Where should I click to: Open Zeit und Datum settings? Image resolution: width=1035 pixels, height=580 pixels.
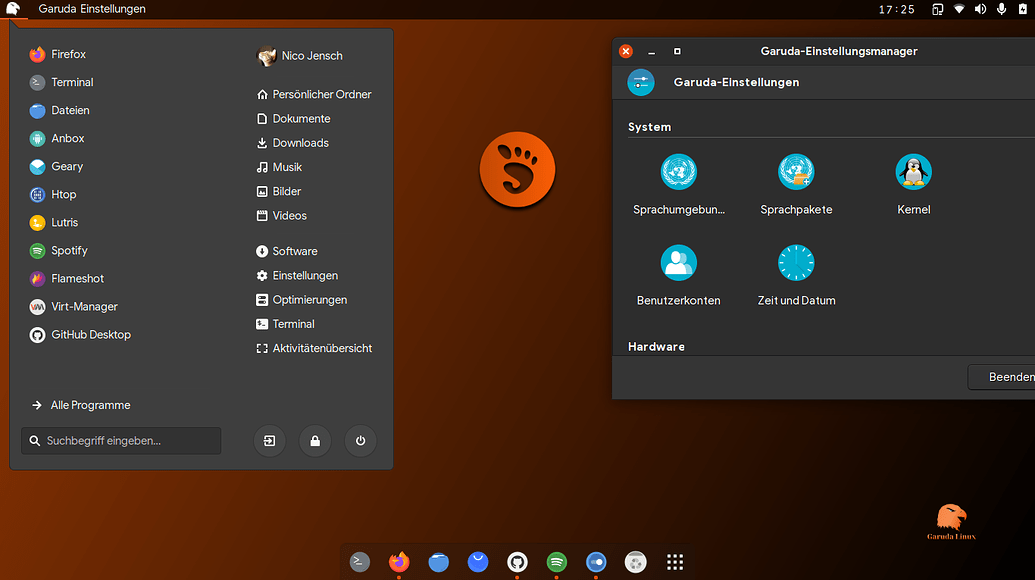click(796, 273)
